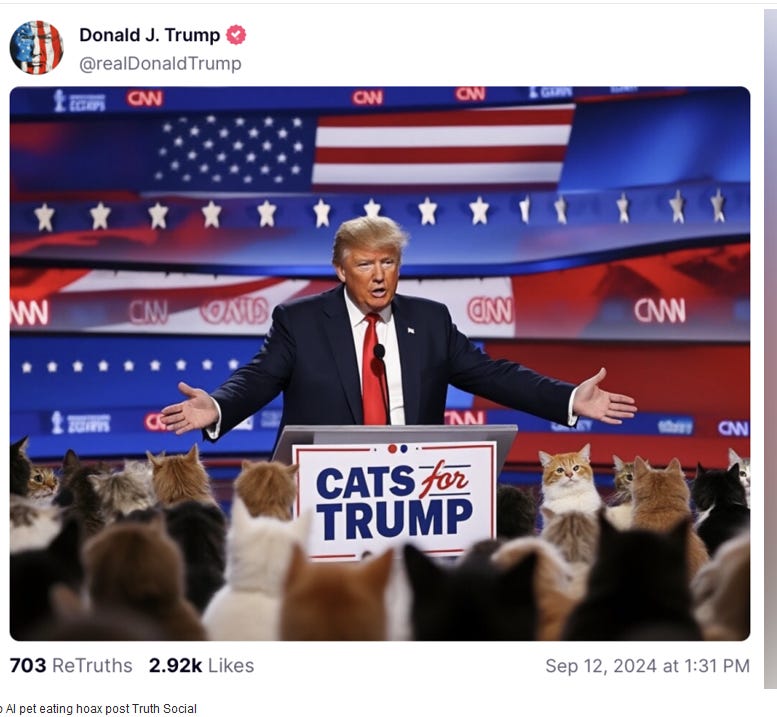
Task: Click the 'Cats for Trump' podium sign
Action: [x=394, y=500]
